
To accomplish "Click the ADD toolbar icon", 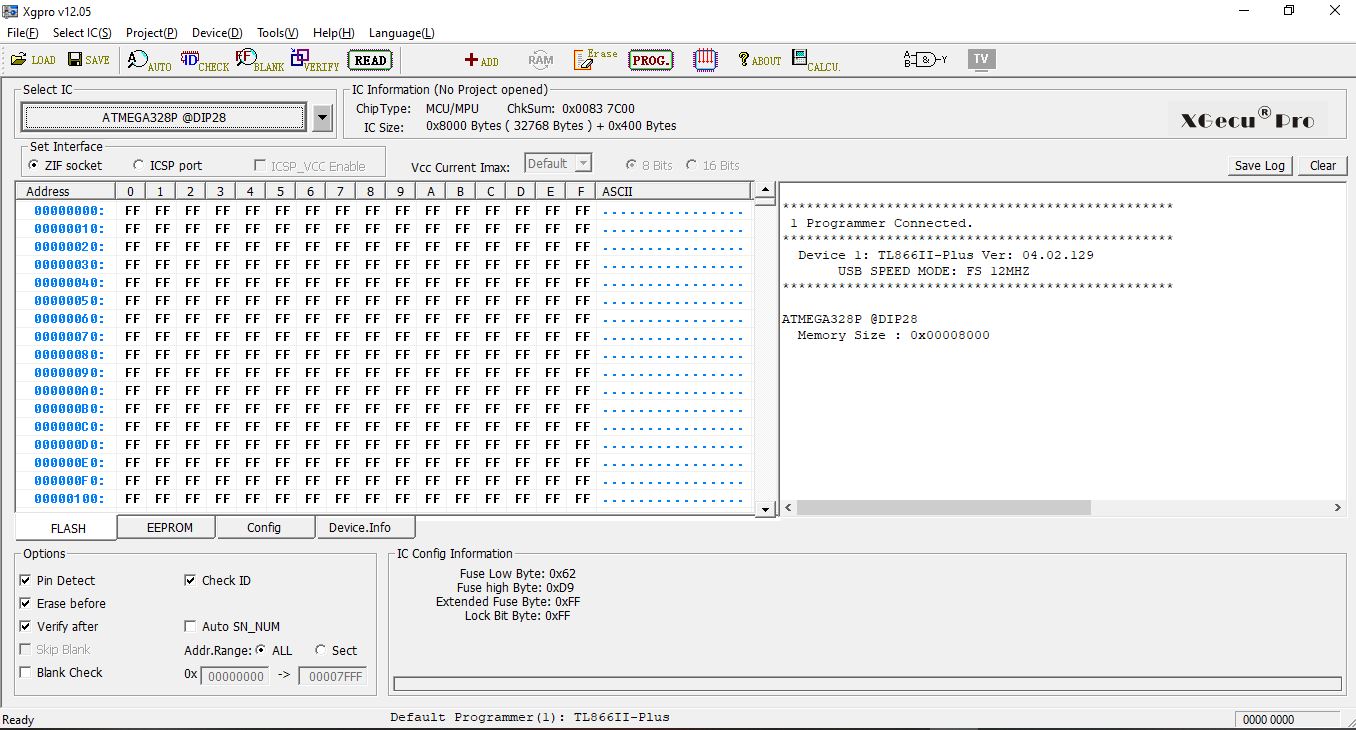I will [482, 61].
